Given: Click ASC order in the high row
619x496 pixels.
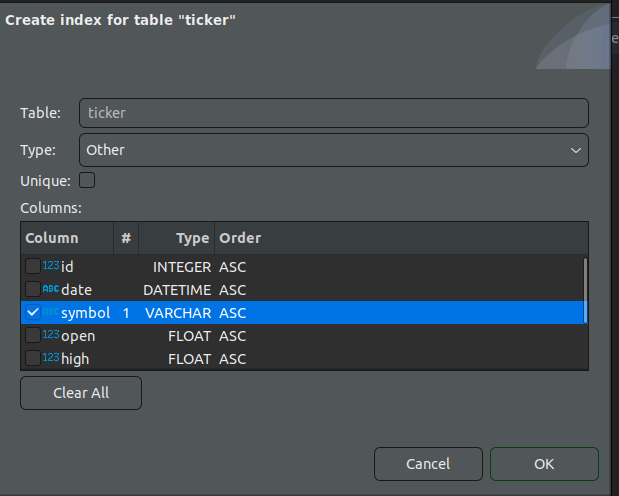Looking at the screenshot, I should 233,359.
